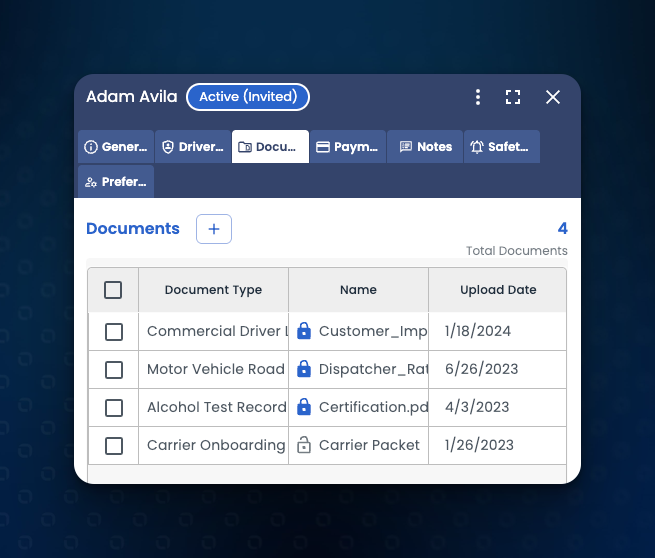The image size is (655, 558).
Task: Sort by the Name column header
Action: point(358,290)
